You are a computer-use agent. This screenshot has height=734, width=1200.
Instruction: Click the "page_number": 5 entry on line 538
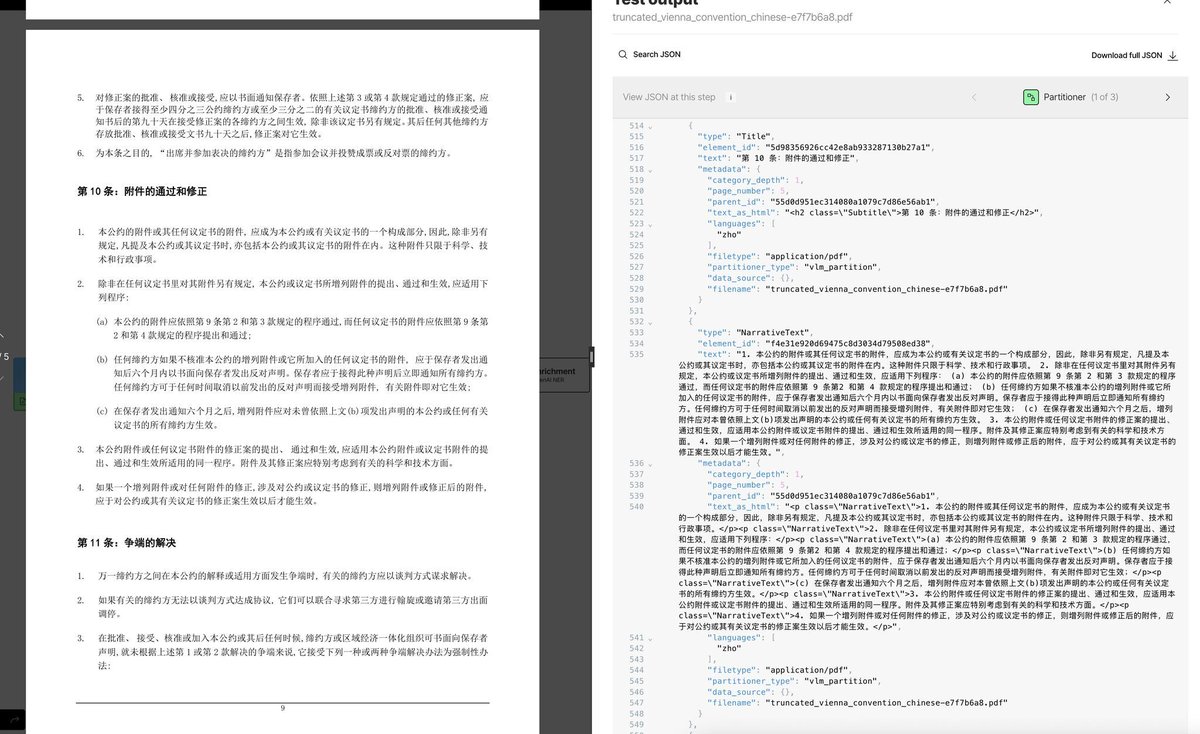750,485
